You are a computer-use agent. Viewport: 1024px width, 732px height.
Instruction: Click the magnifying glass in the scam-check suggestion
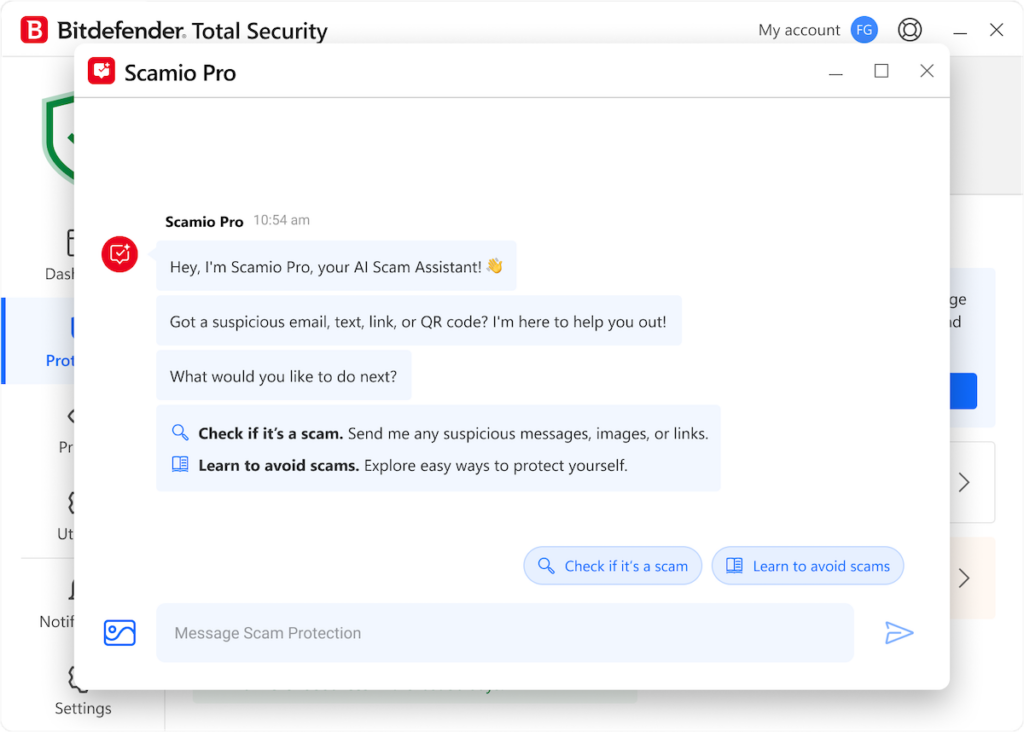(180, 431)
